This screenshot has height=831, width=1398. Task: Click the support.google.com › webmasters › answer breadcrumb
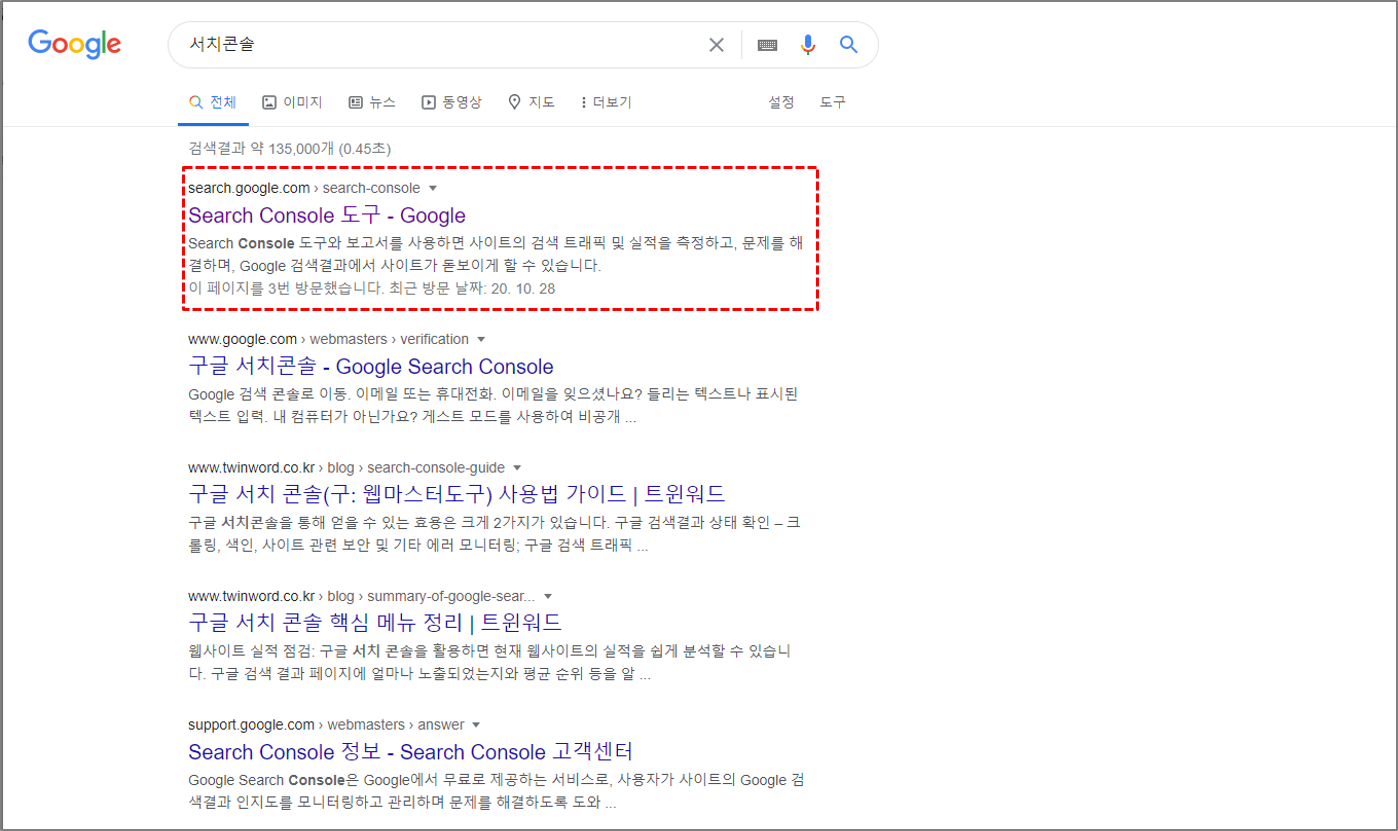point(326,724)
